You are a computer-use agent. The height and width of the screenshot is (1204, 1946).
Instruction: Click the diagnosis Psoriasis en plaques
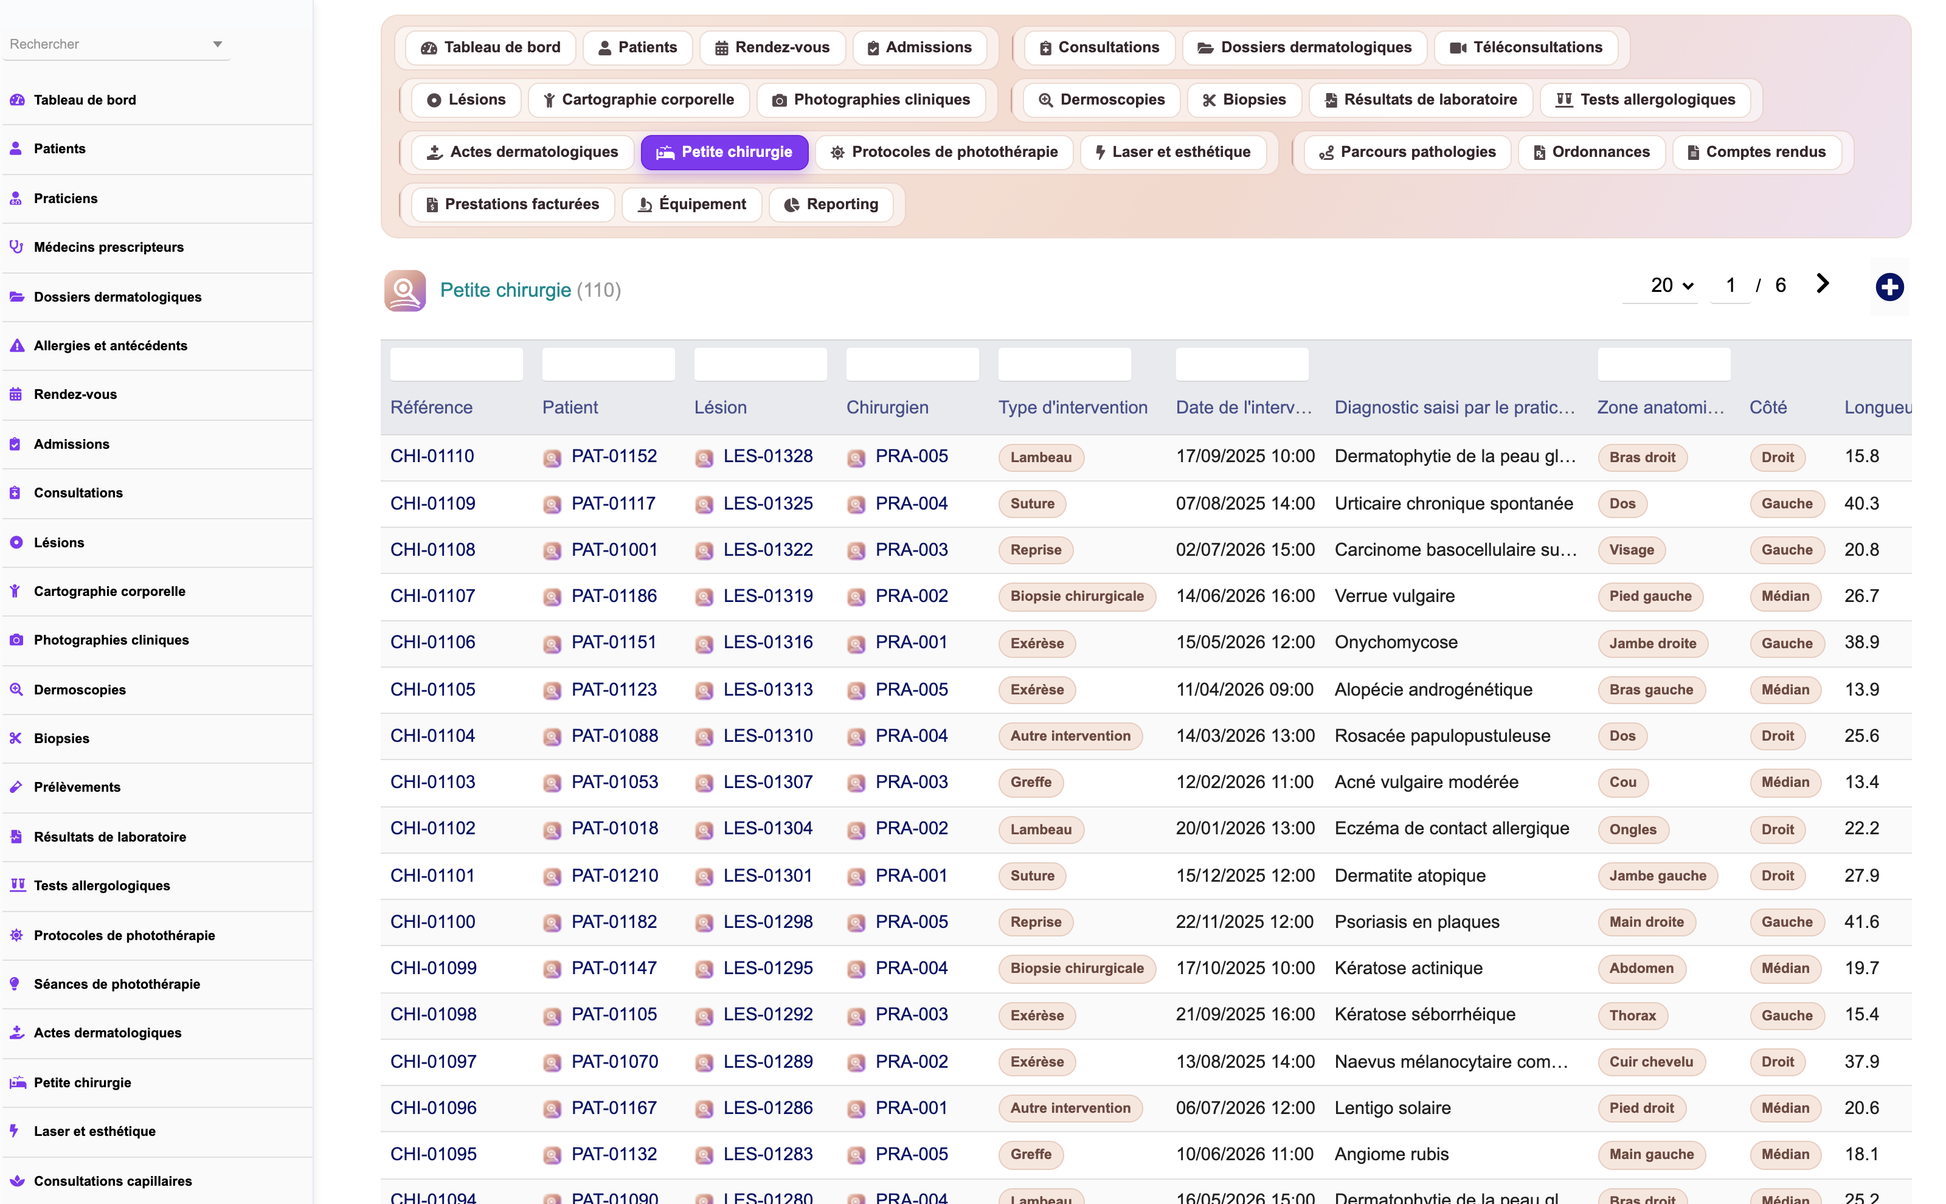[1417, 922]
